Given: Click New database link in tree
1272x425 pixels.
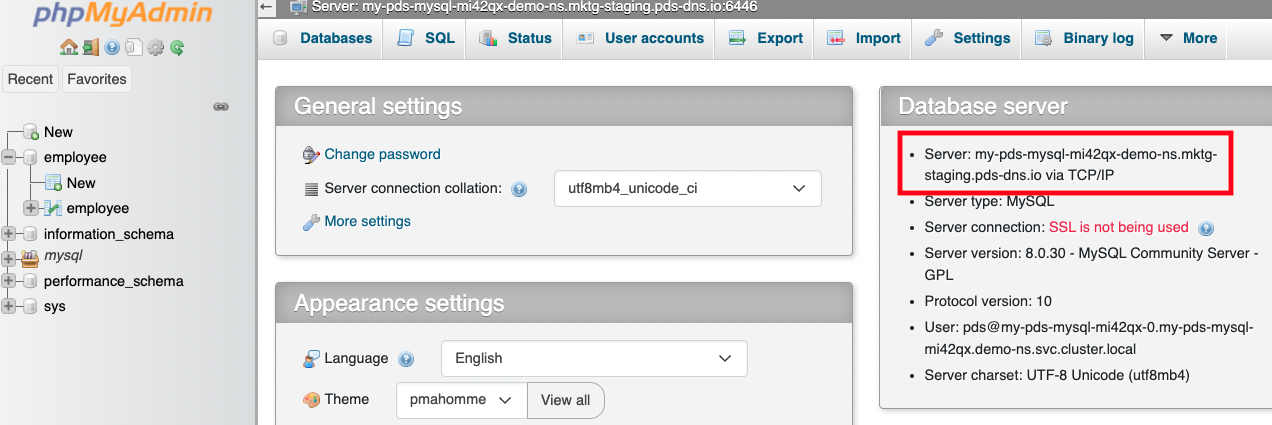Looking at the screenshot, I should [x=58, y=132].
